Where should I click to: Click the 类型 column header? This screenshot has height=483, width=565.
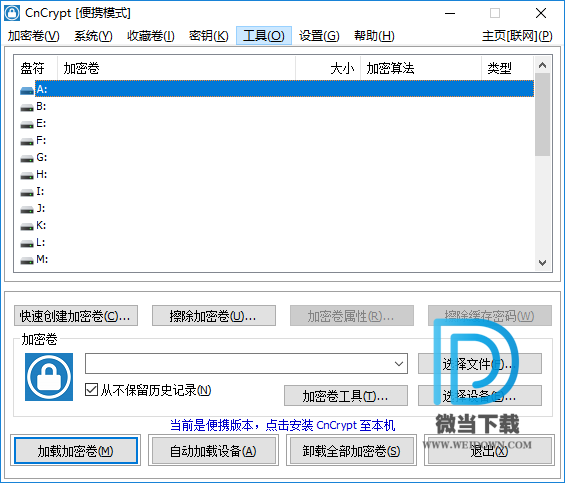point(507,68)
